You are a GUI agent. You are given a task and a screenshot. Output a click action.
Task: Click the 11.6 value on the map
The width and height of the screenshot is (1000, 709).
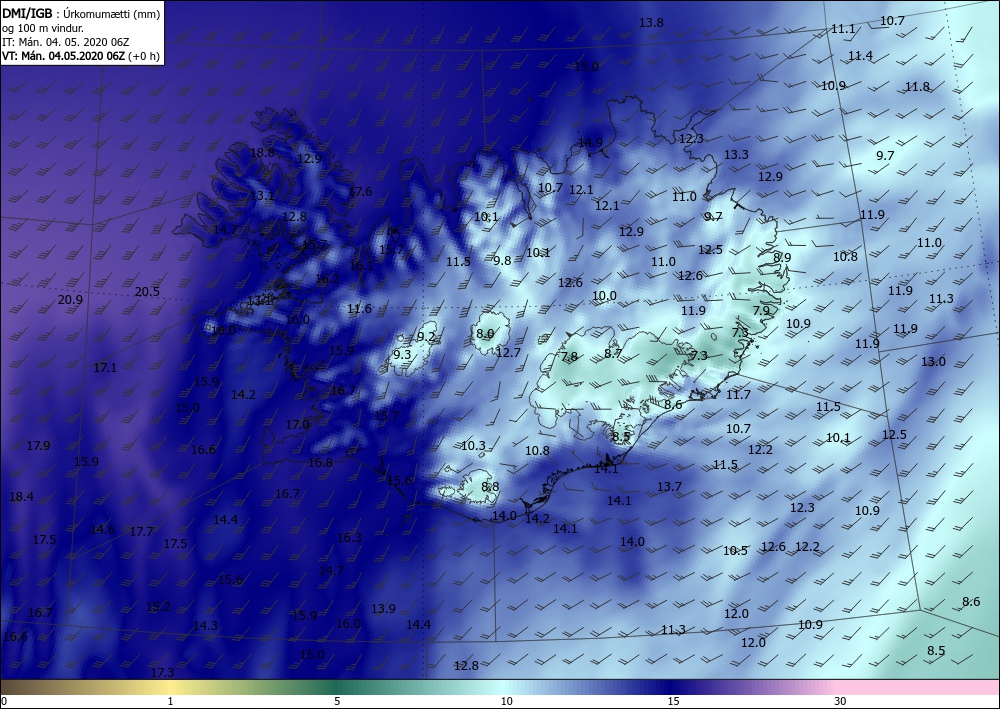359,308
